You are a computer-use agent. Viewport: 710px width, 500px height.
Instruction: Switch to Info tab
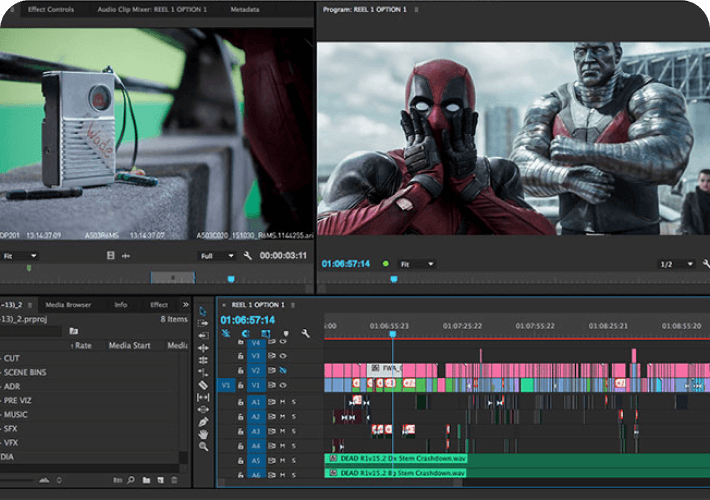pyautogui.click(x=121, y=305)
